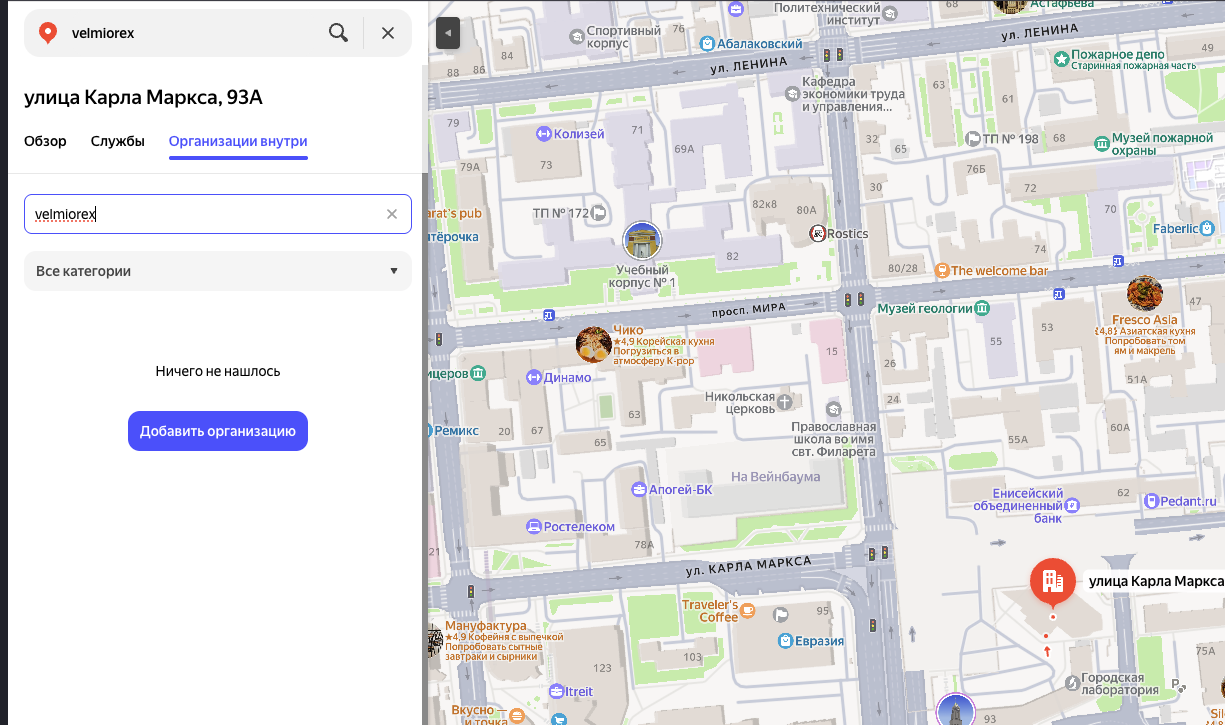Screen dimensions: 1225x725
Task: Select the Fresco Asia map thumbnail
Action: pyautogui.click(x=1144, y=293)
